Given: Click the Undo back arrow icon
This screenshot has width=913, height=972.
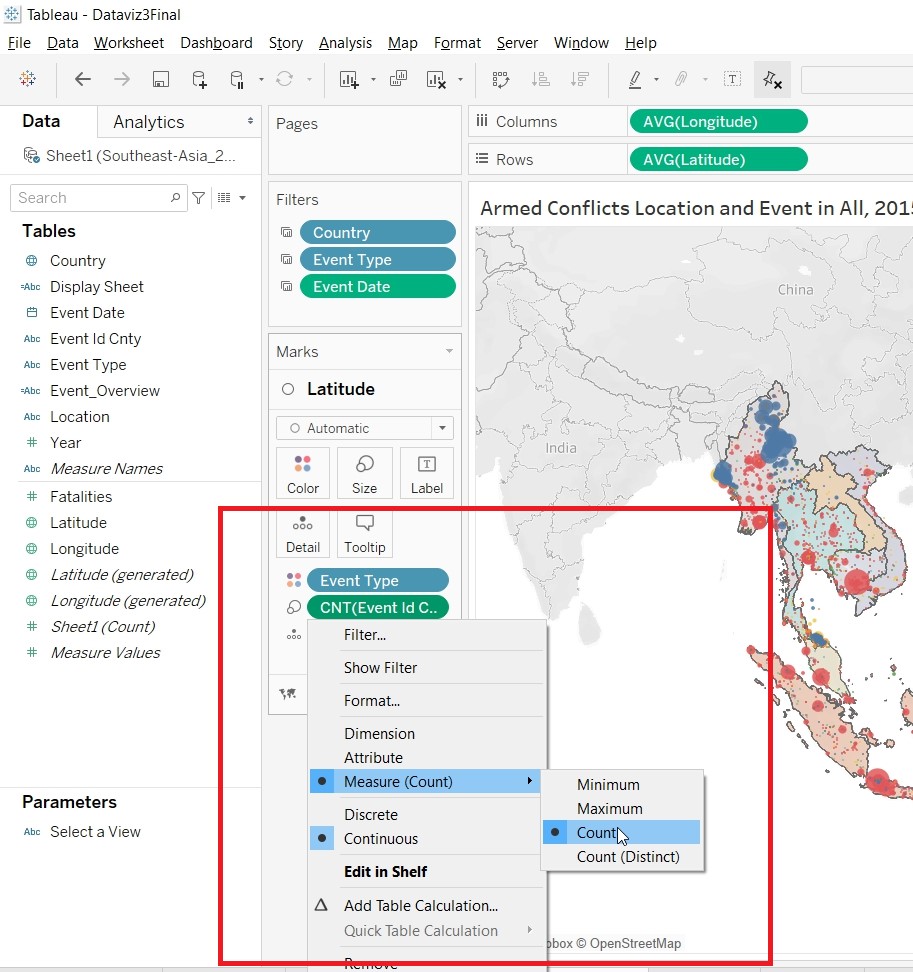Looking at the screenshot, I should [x=83, y=80].
